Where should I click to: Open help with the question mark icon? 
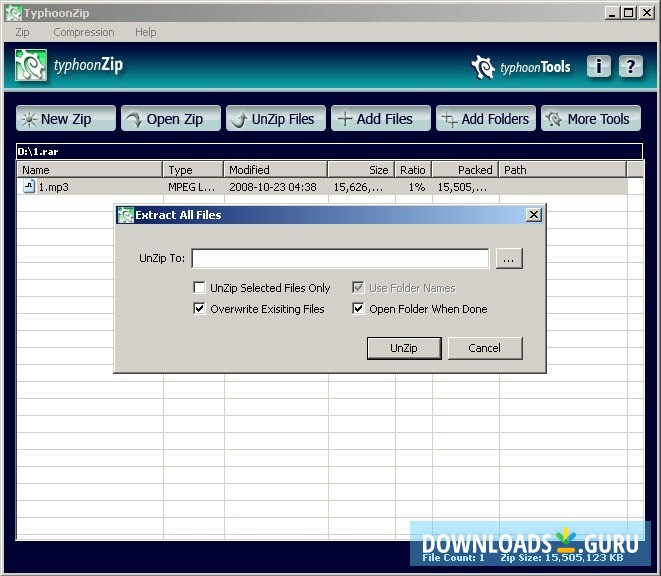631,66
